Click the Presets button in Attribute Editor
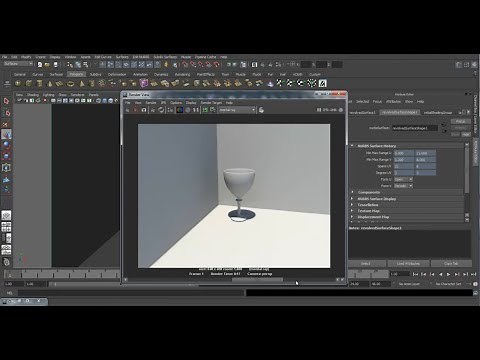The image size is (480, 360). click(460, 128)
